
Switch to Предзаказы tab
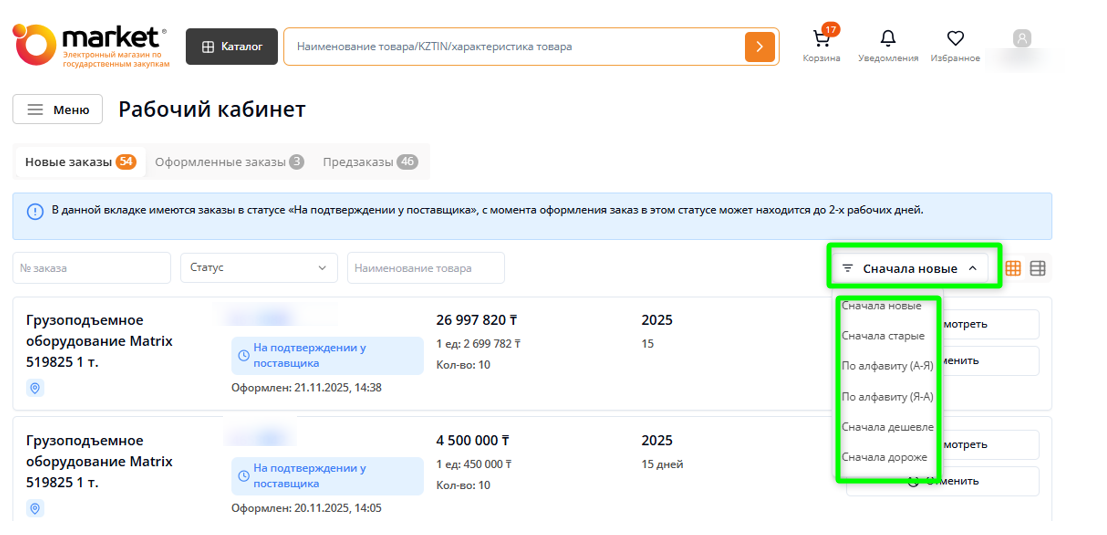point(369,162)
